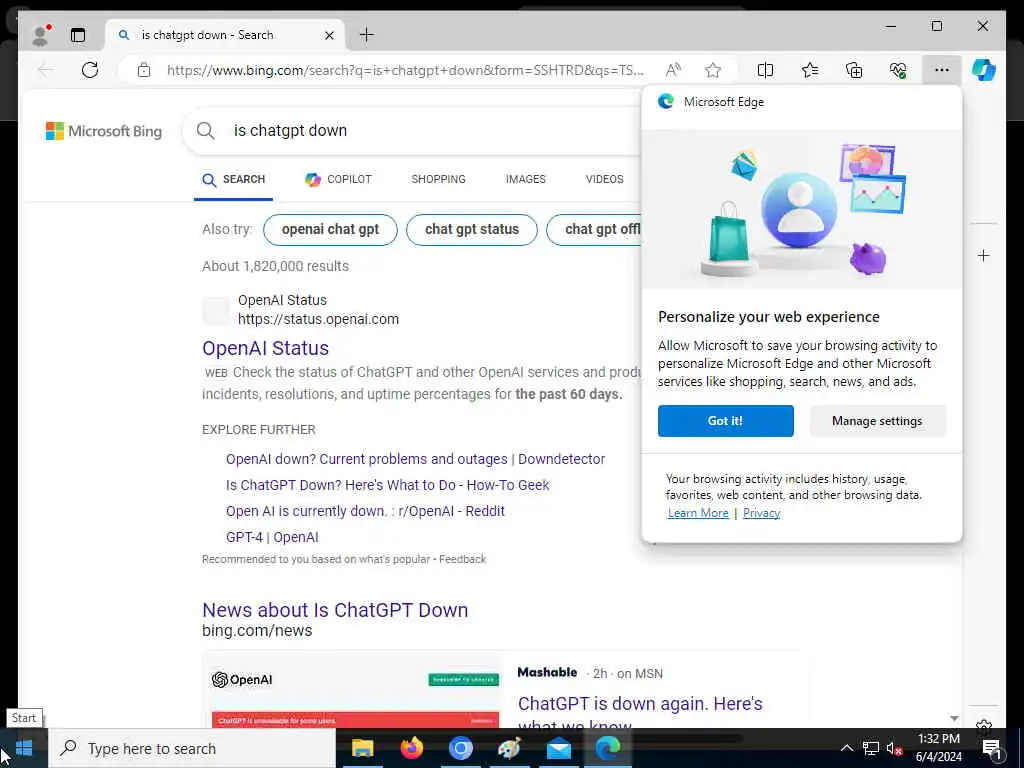Open Mail app from taskbar
This screenshot has width=1024, height=768.
[x=558, y=748]
